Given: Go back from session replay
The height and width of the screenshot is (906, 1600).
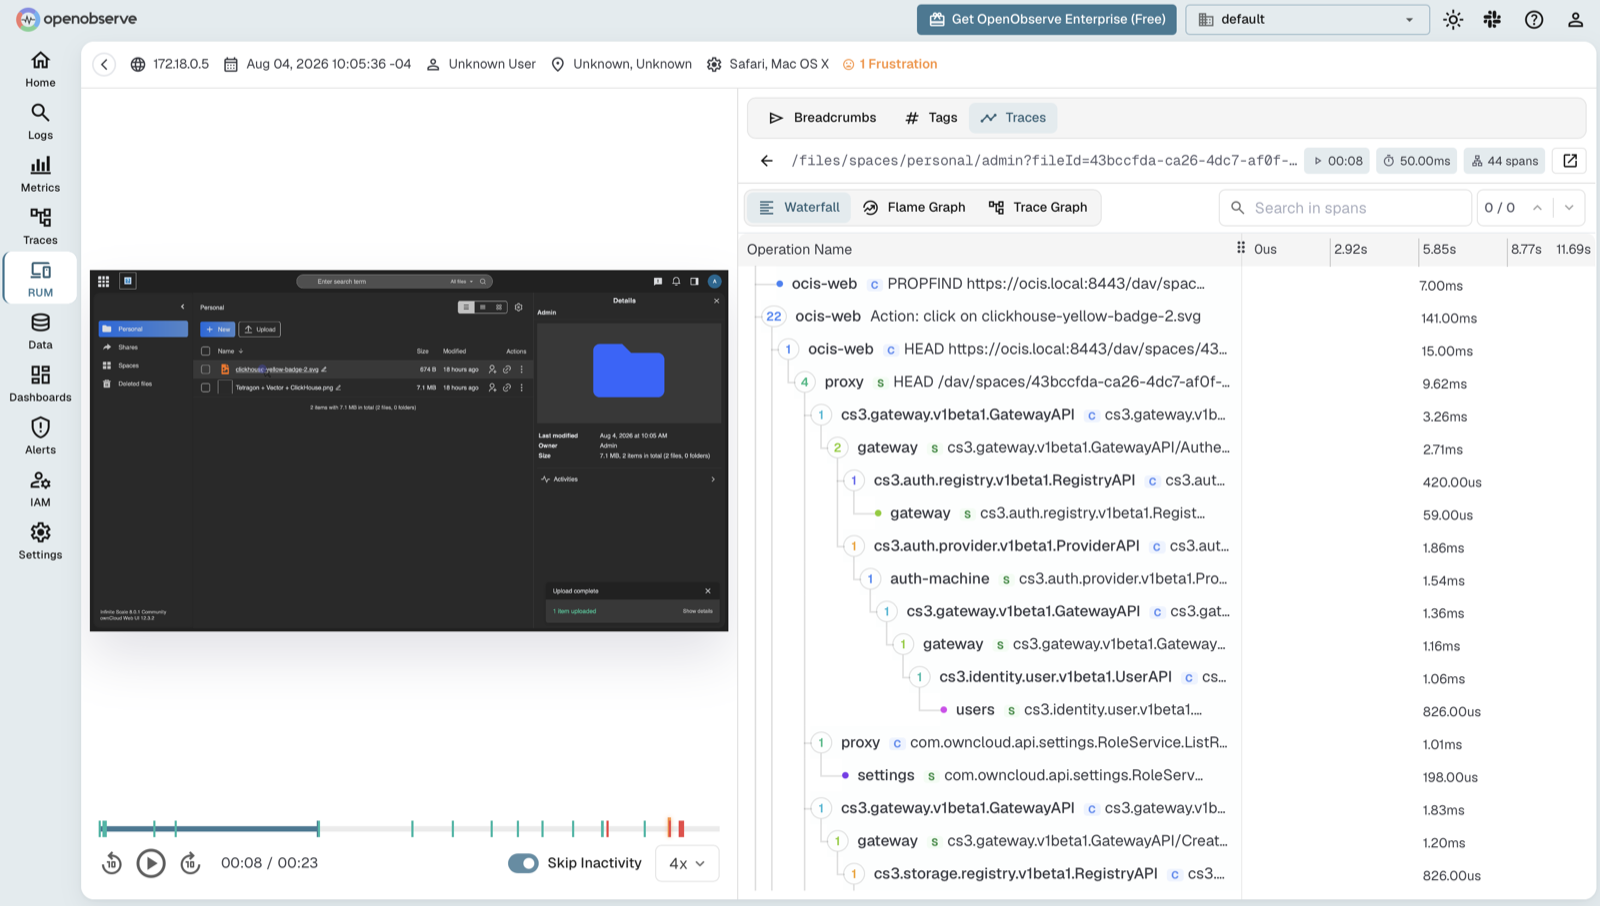Looking at the screenshot, I should 104,64.
